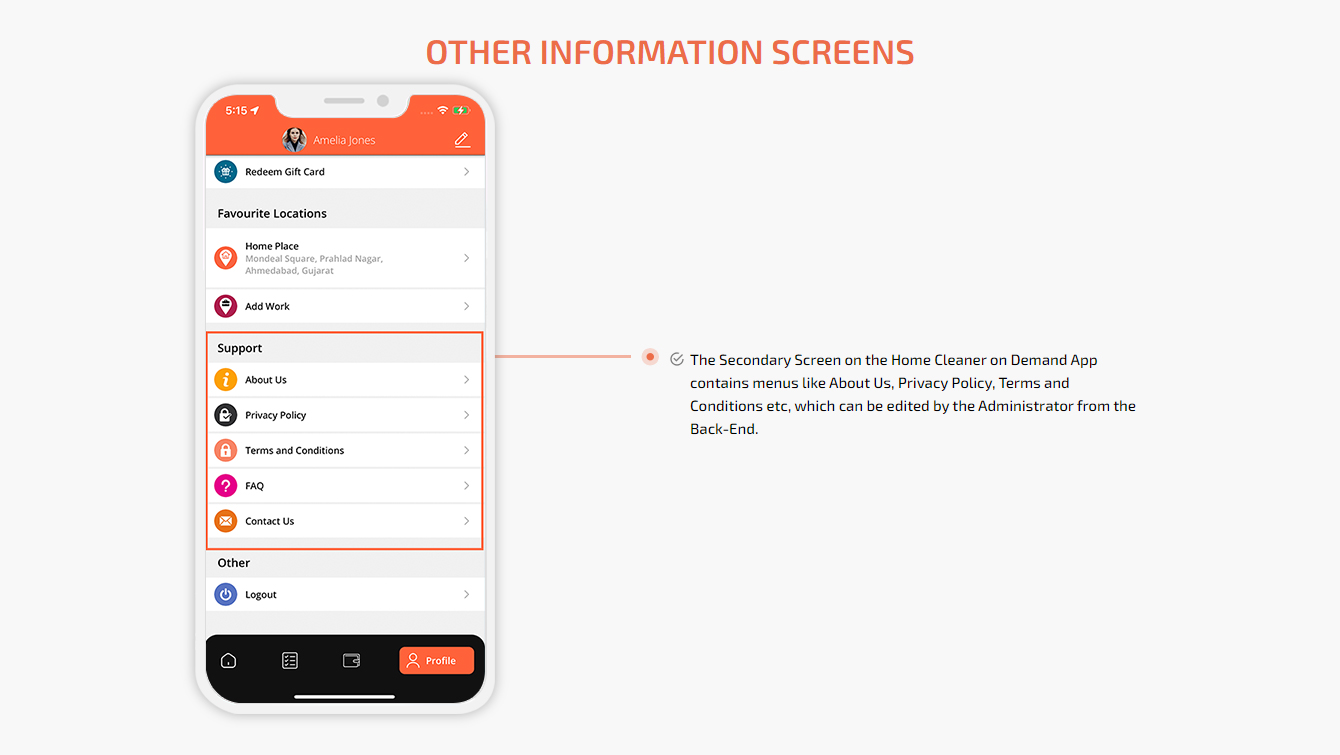Tap the Support section heading

click(x=240, y=348)
